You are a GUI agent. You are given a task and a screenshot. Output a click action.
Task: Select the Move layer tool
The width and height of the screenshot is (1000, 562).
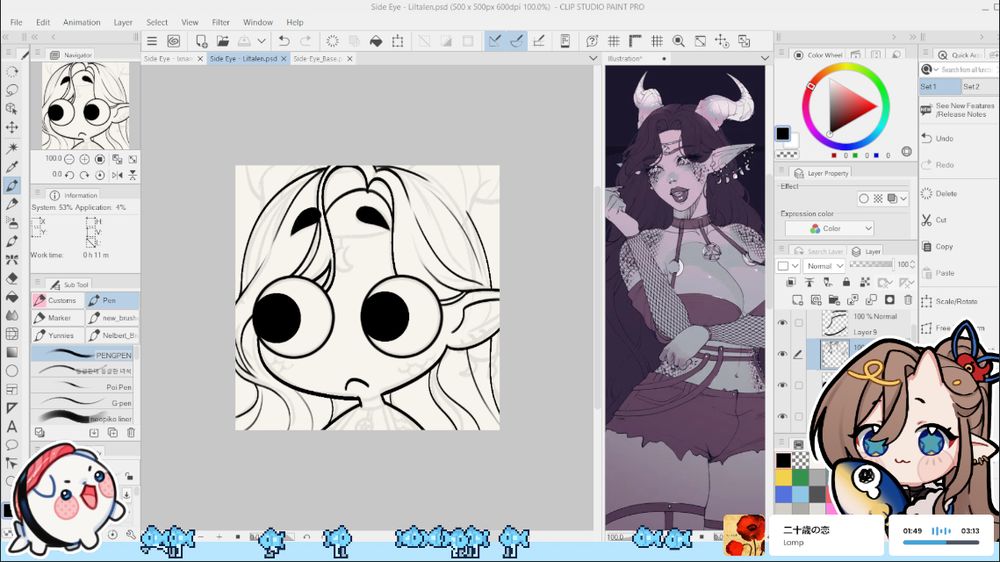pyautogui.click(x=11, y=127)
